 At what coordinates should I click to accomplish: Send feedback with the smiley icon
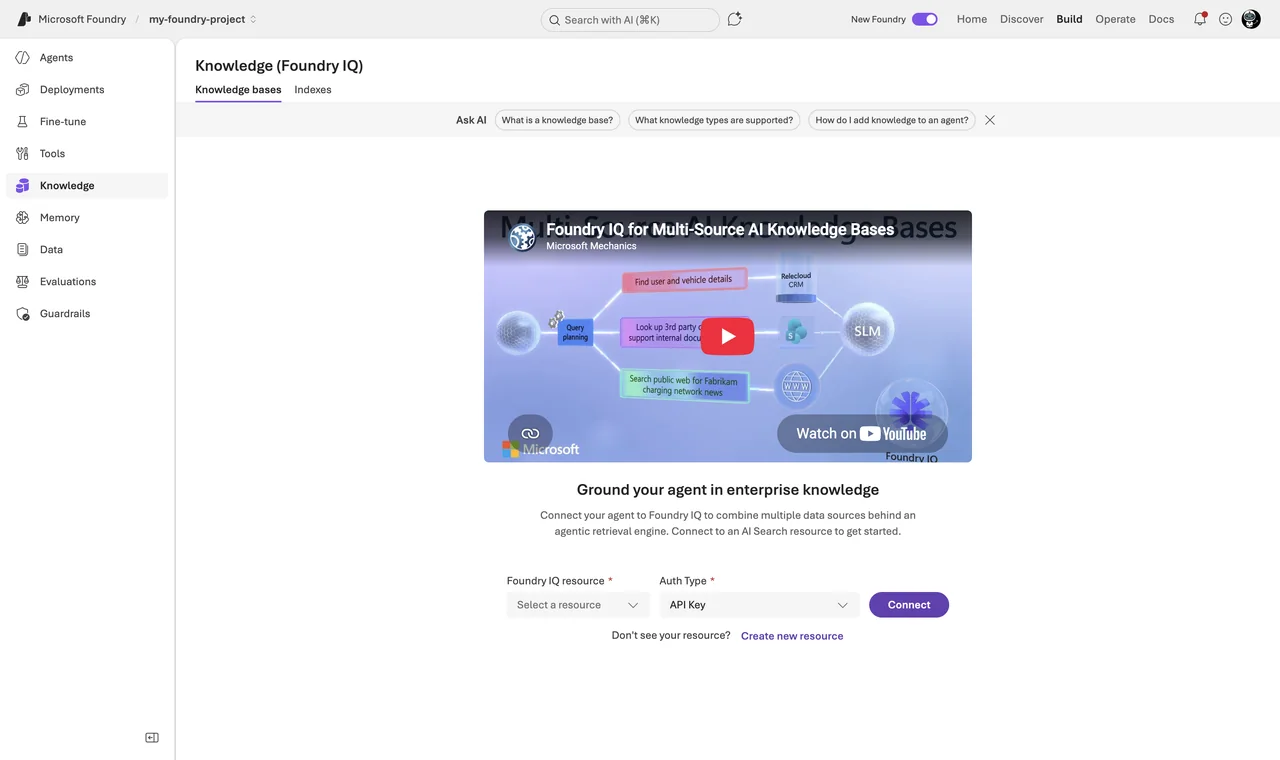(x=1225, y=19)
